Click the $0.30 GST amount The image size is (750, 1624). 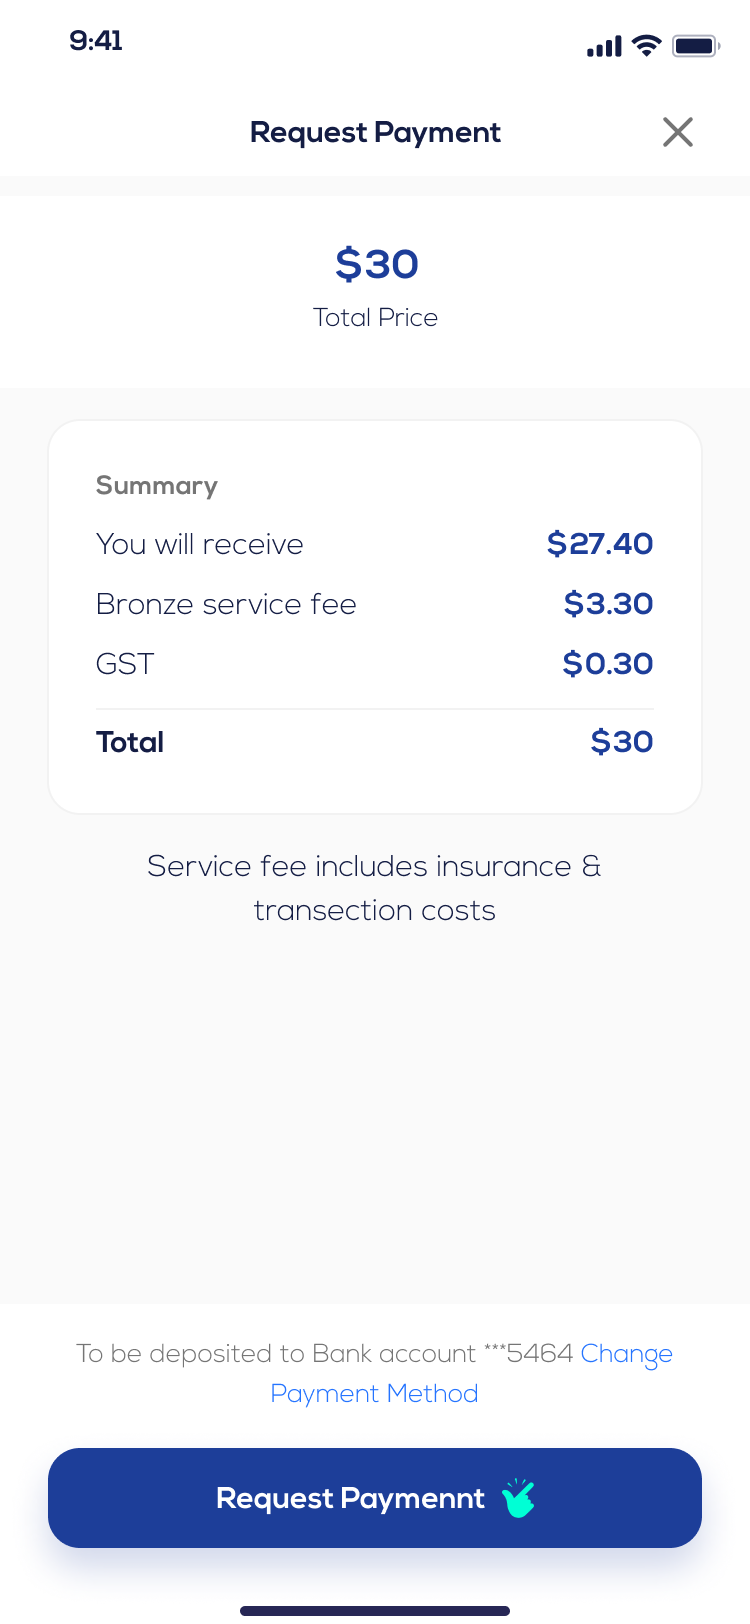pyautogui.click(x=607, y=664)
